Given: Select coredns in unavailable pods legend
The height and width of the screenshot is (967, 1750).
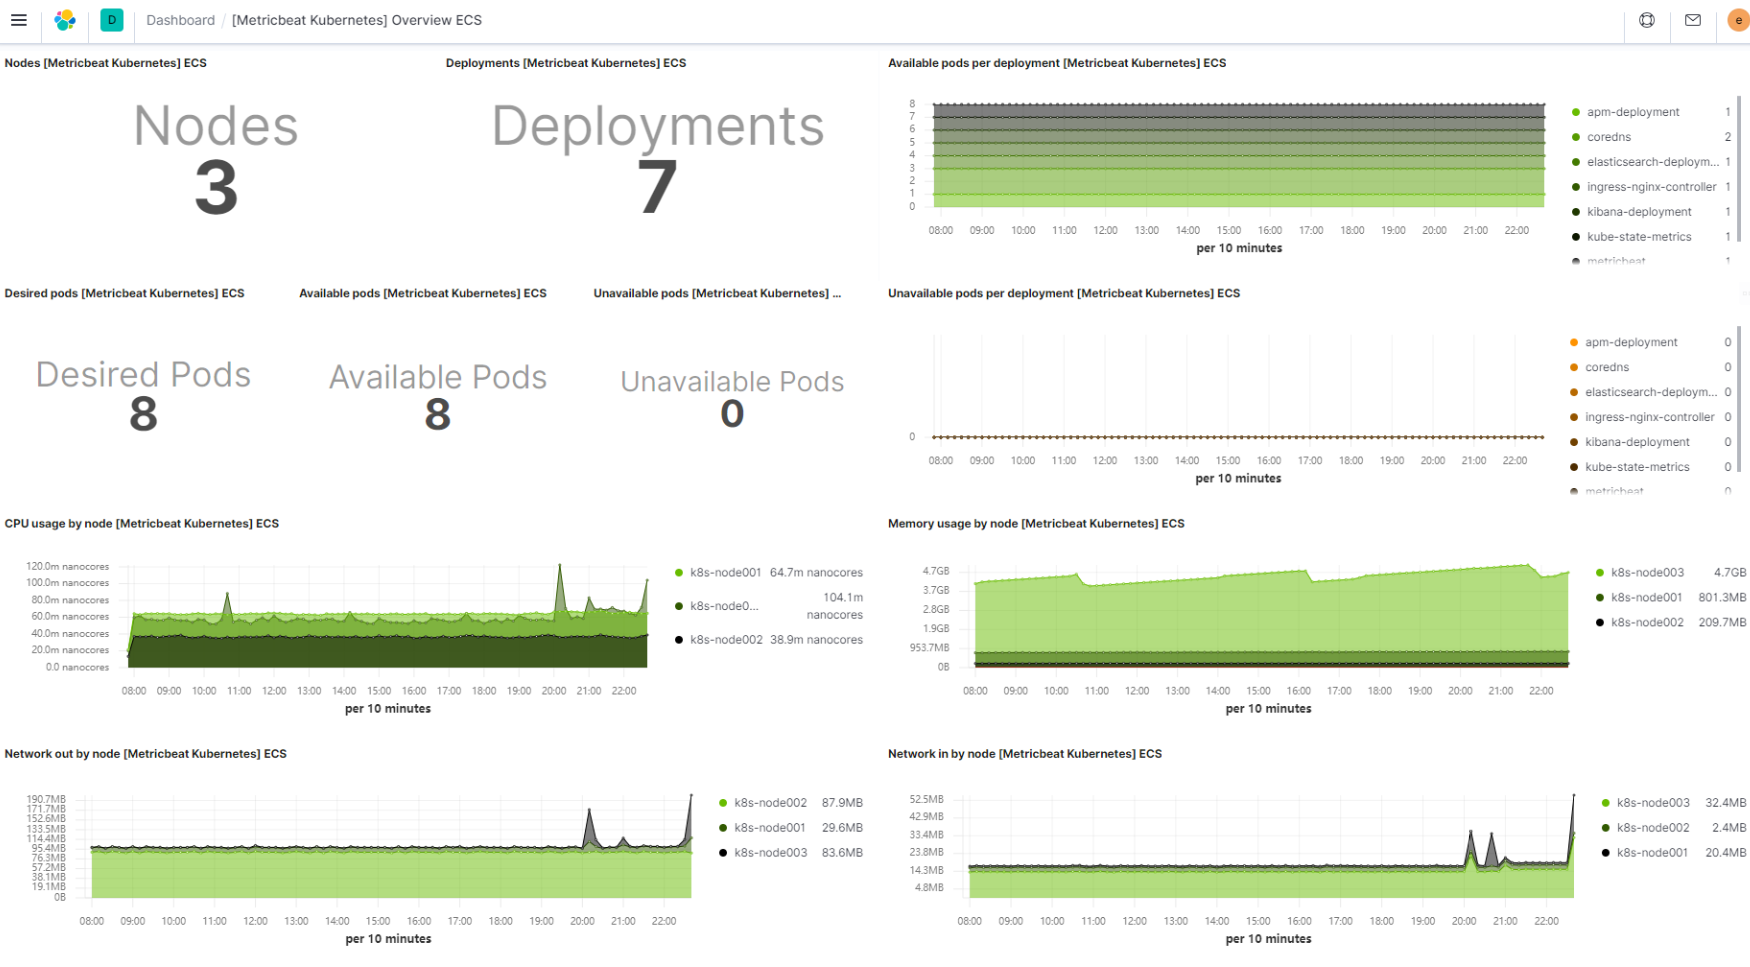Looking at the screenshot, I should [x=1606, y=367].
